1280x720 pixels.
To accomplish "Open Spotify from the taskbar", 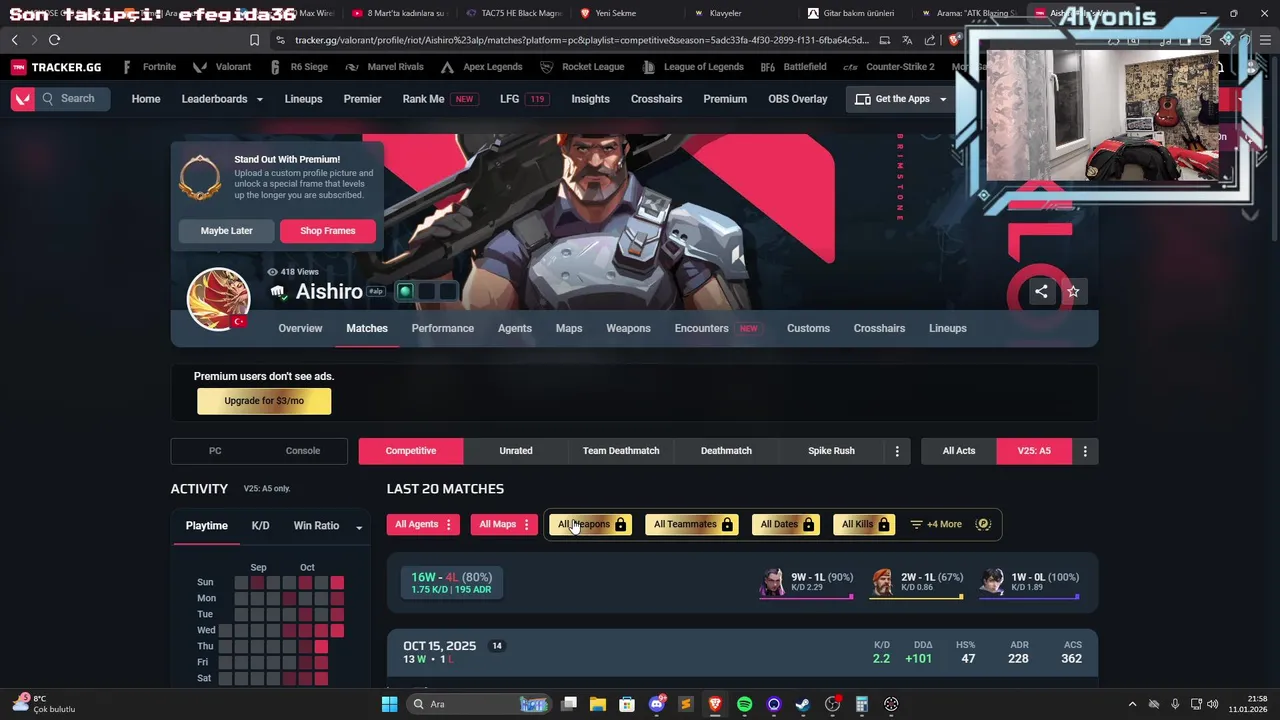I will [744, 704].
